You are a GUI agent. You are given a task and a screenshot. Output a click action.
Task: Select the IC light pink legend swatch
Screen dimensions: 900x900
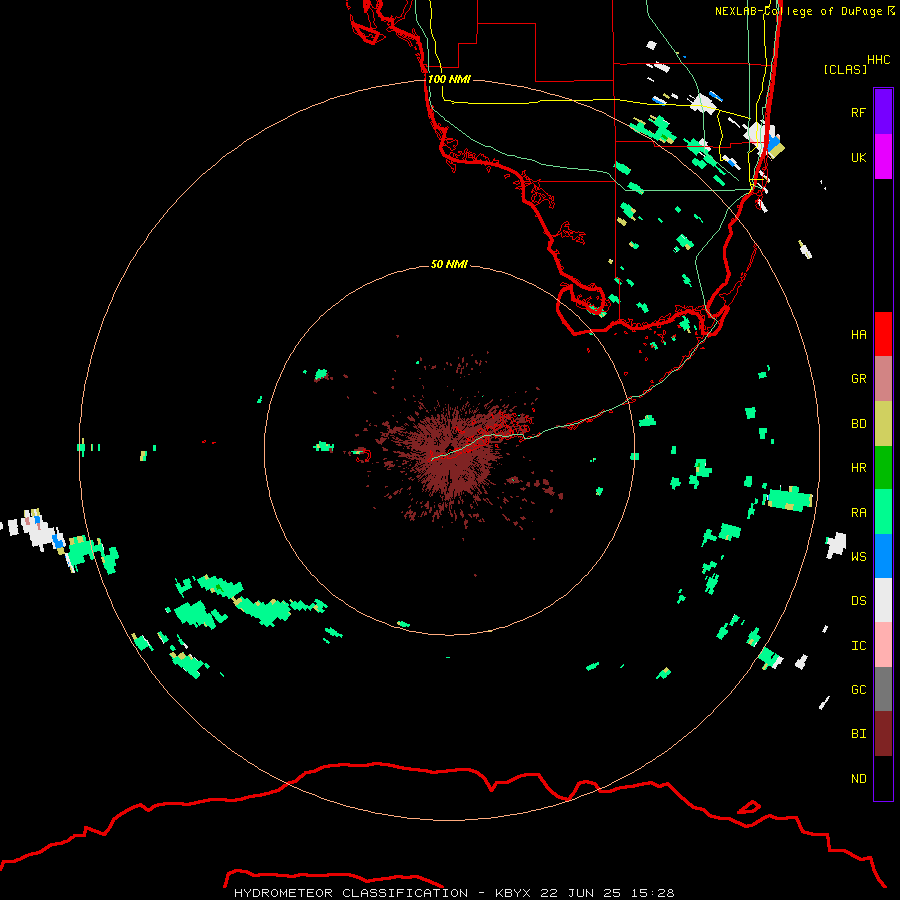pos(883,645)
